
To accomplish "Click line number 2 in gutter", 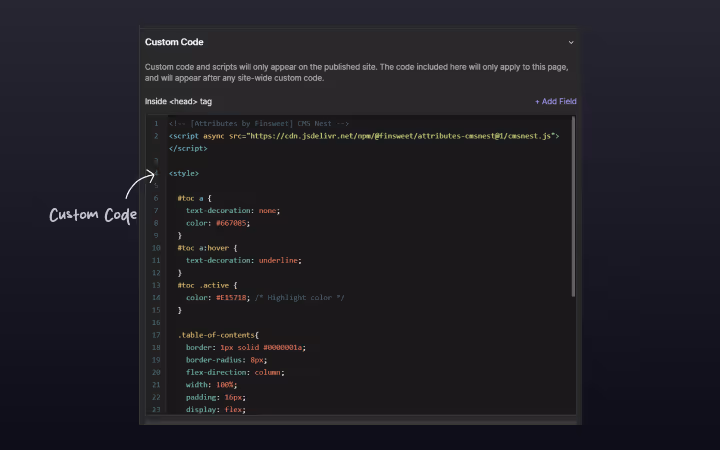I will (x=156, y=136).
